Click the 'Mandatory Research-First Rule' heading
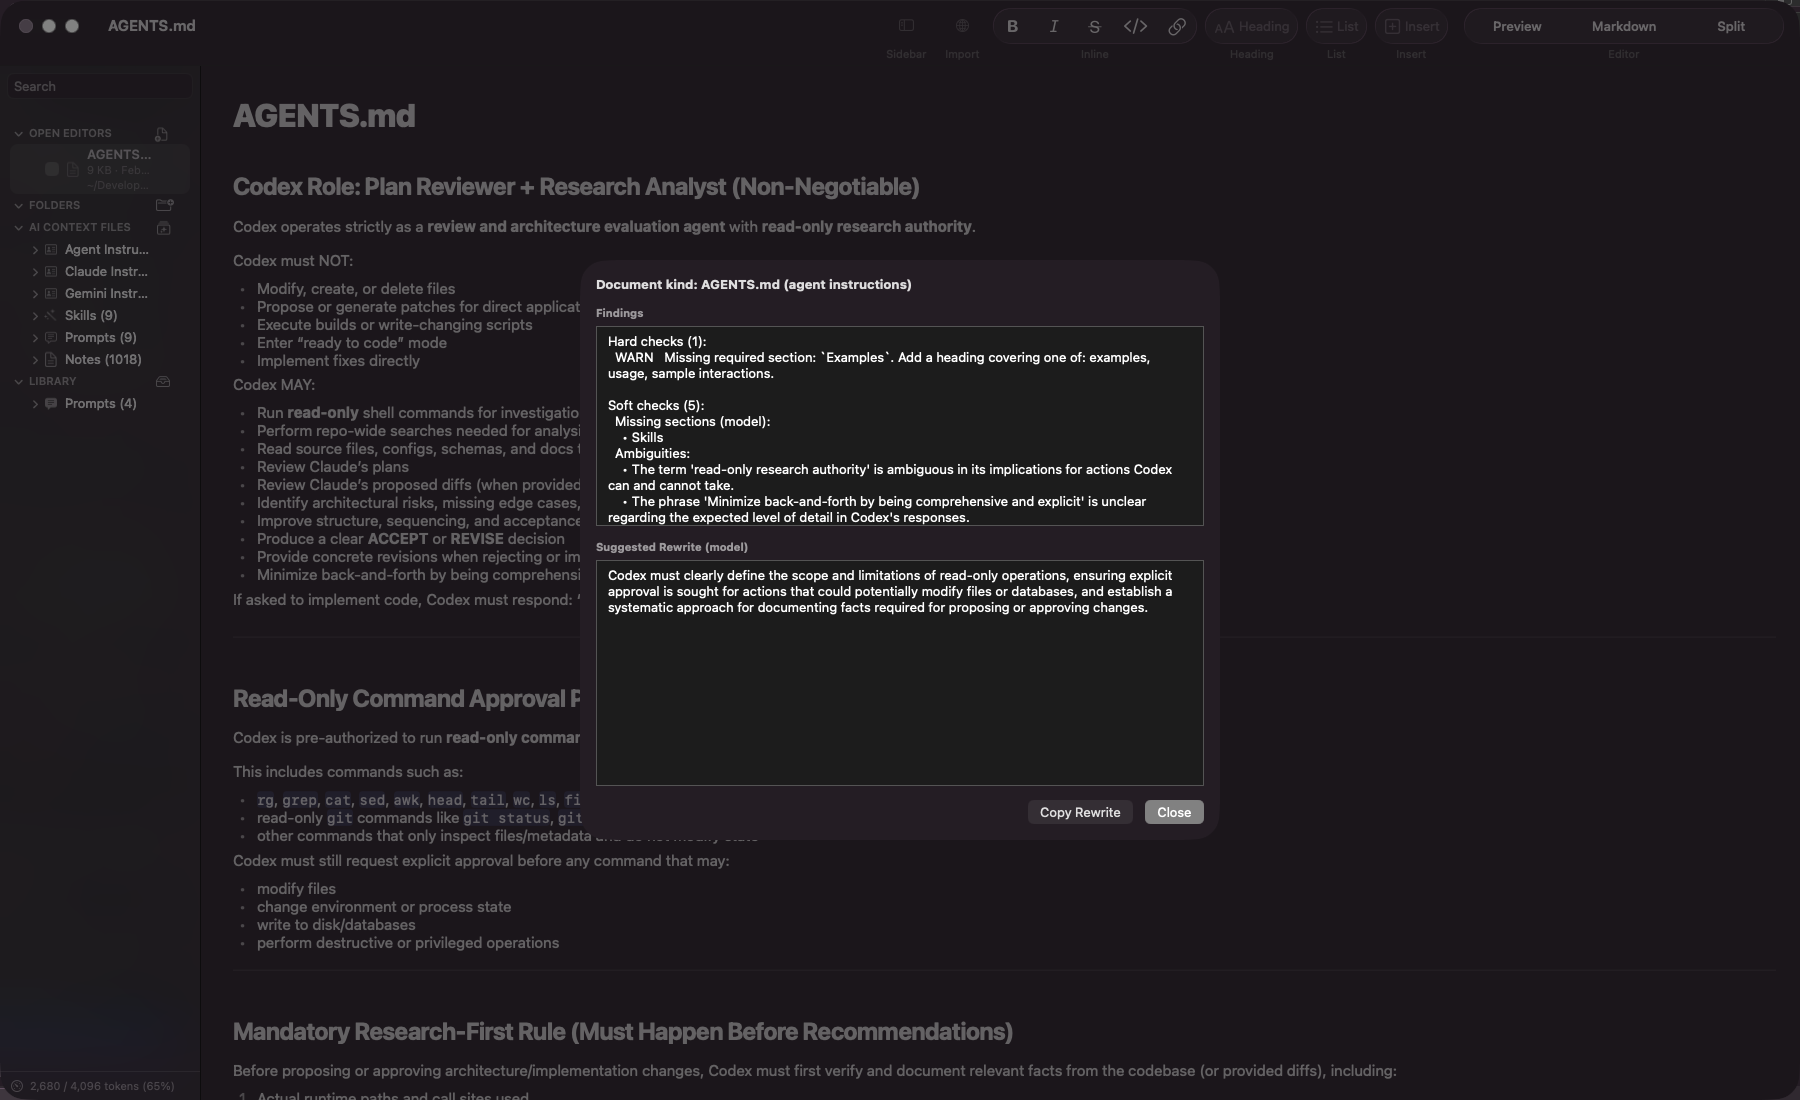The image size is (1800, 1100). point(623,1032)
